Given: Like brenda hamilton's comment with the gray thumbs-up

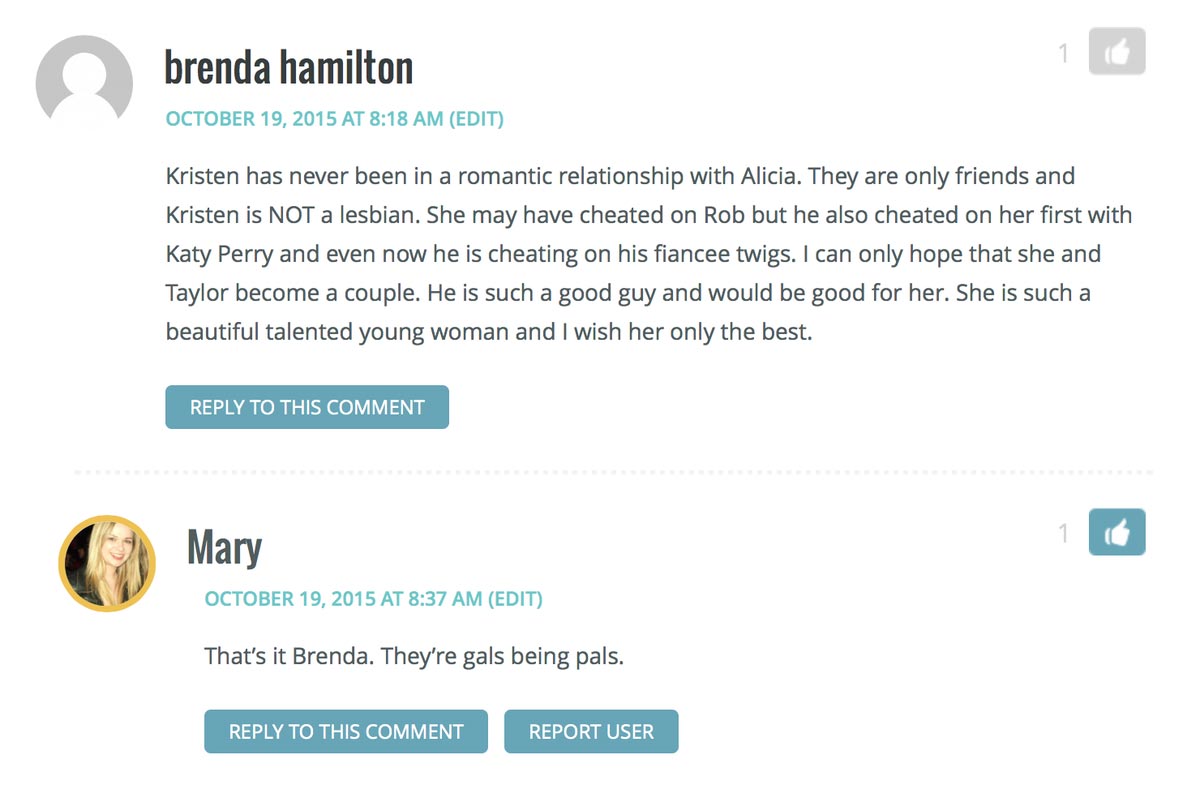Looking at the screenshot, I should click(1116, 52).
